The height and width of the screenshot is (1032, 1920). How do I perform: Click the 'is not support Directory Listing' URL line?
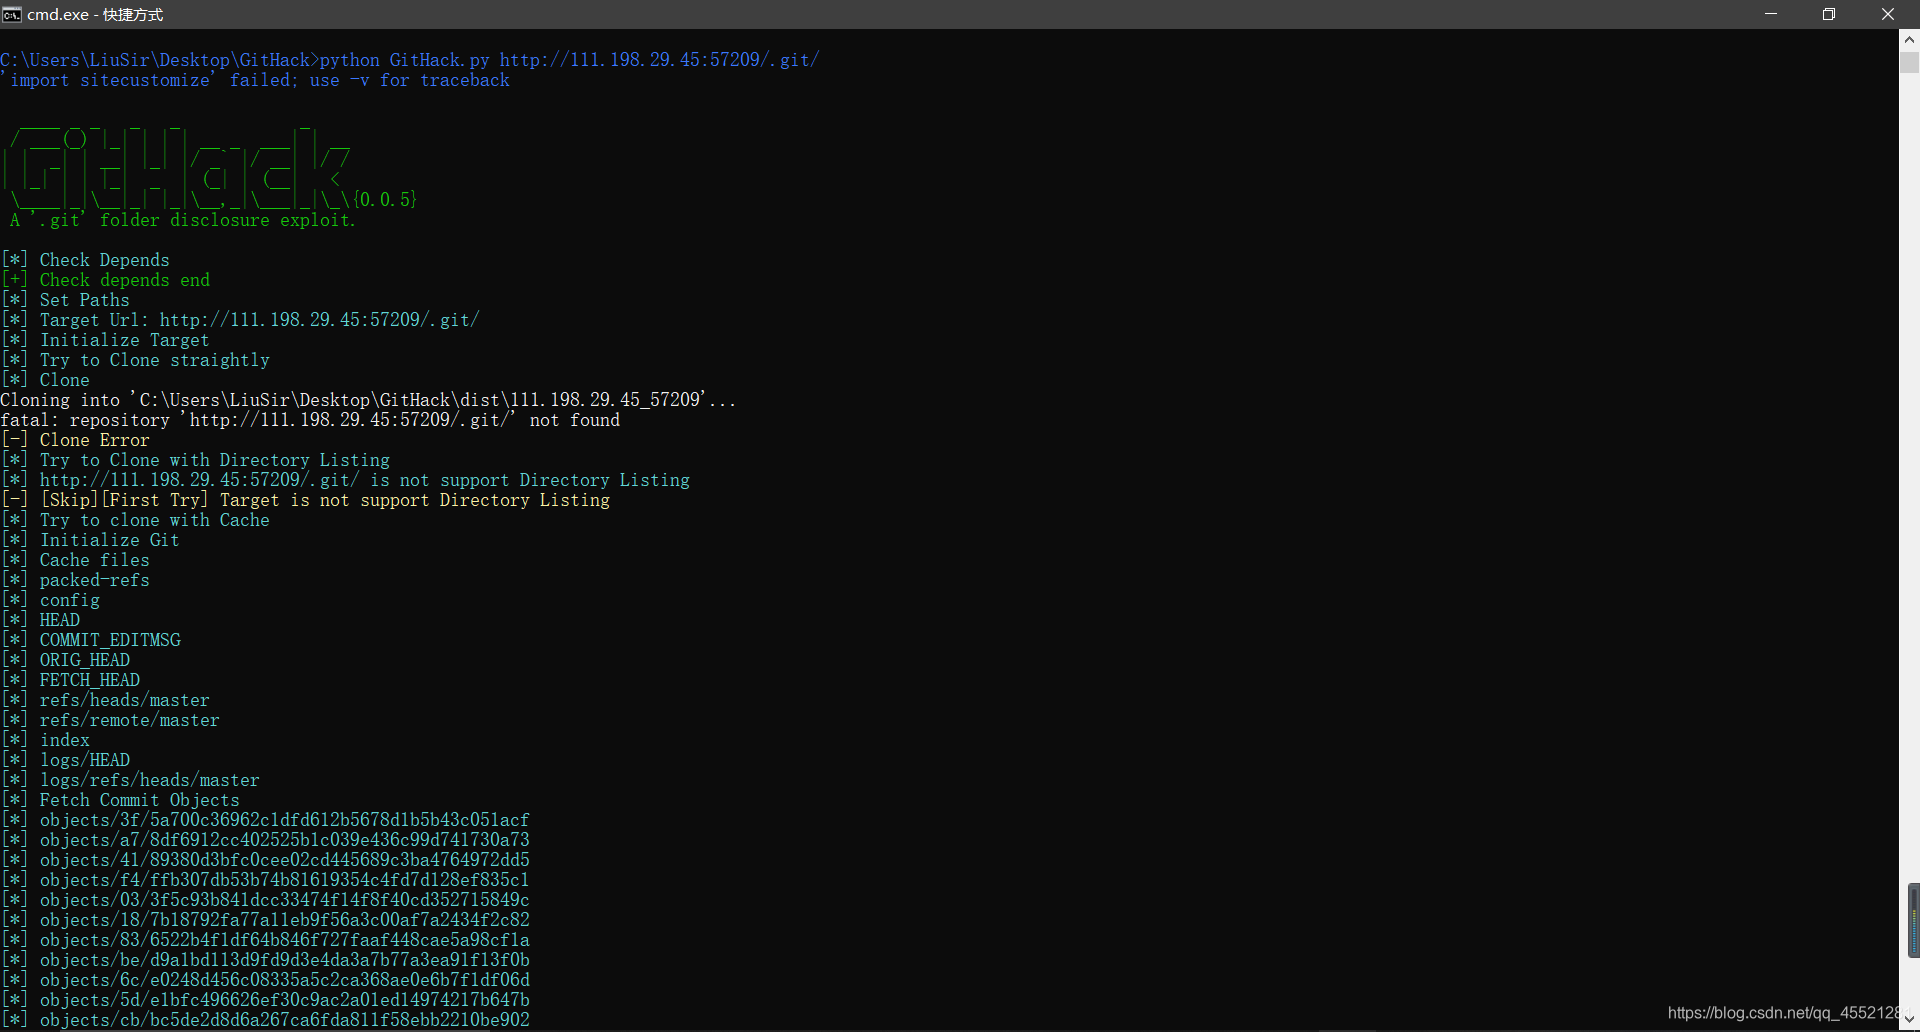346,480
